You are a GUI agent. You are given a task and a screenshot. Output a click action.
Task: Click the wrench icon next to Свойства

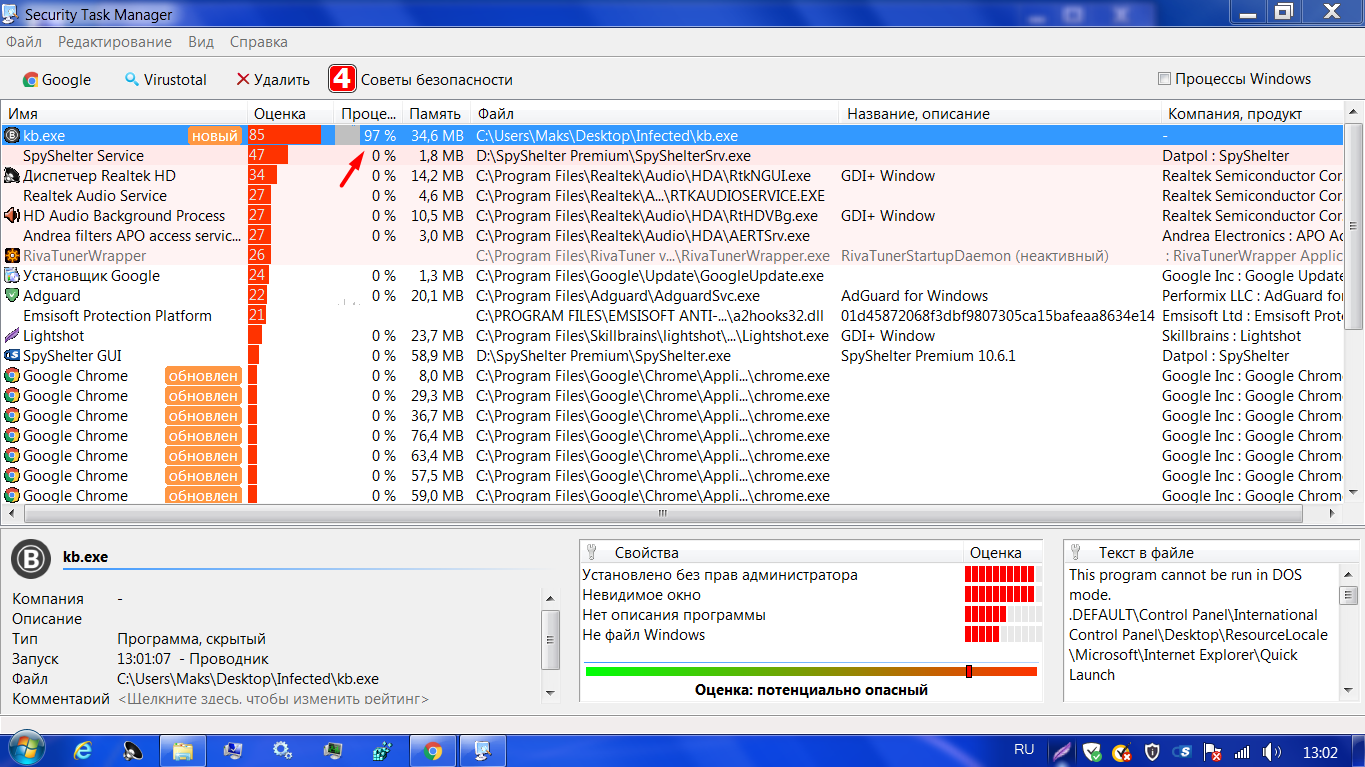tap(590, 552)
